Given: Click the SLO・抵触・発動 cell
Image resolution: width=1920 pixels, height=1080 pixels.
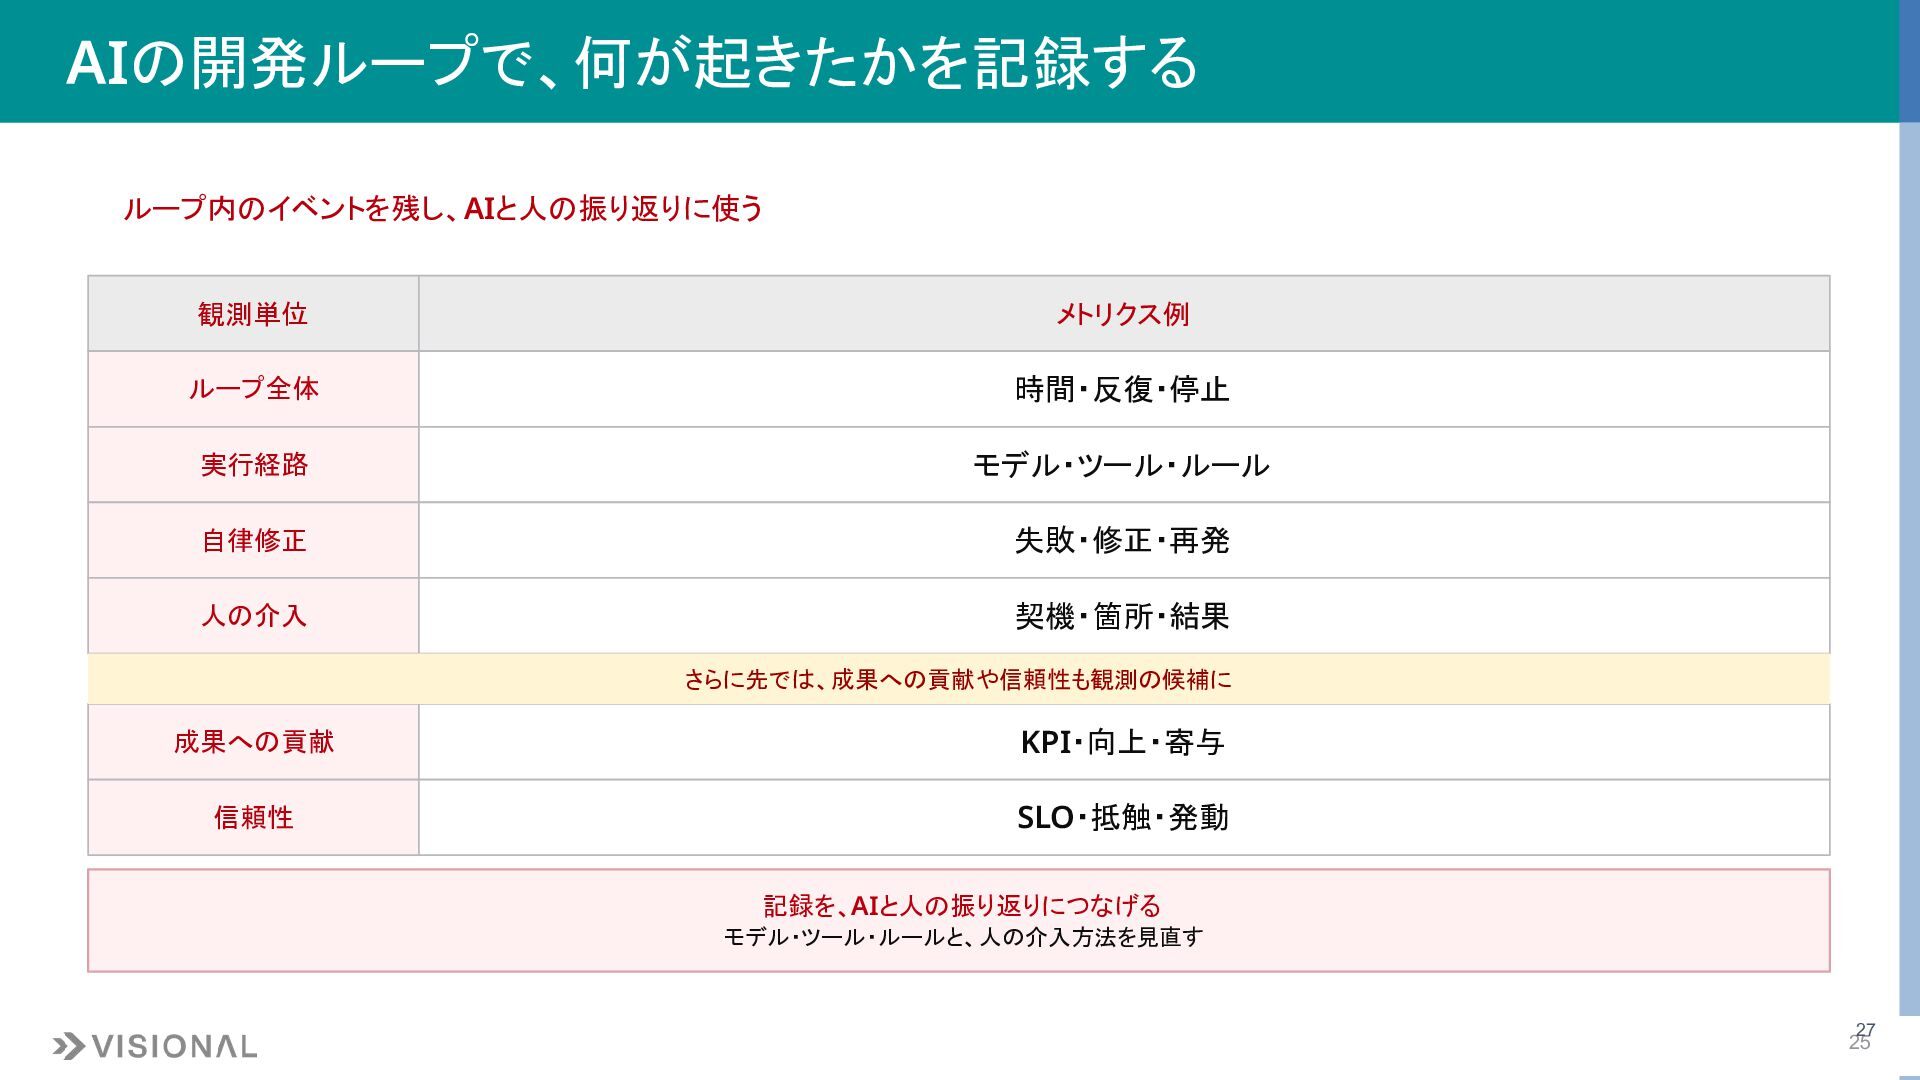Looking at the screenshot, I should [x=1124, y=817].
